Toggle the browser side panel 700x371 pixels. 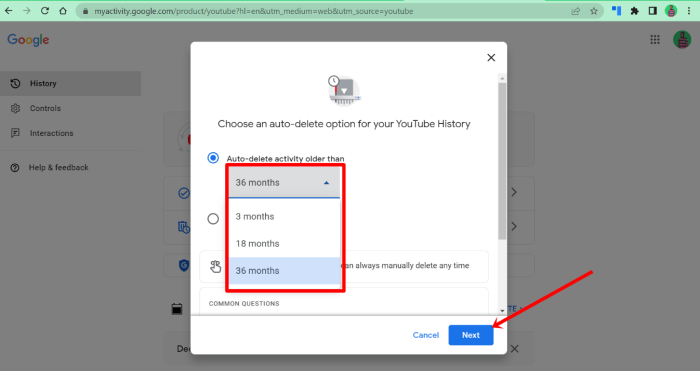[653, 11]
